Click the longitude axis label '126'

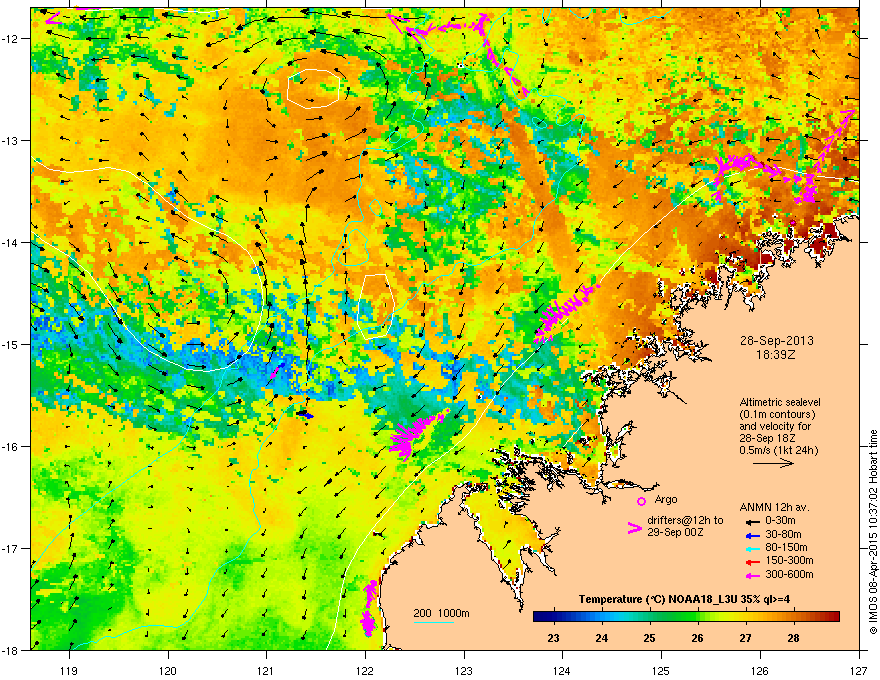pyautogui.click(x=760, y=670)
